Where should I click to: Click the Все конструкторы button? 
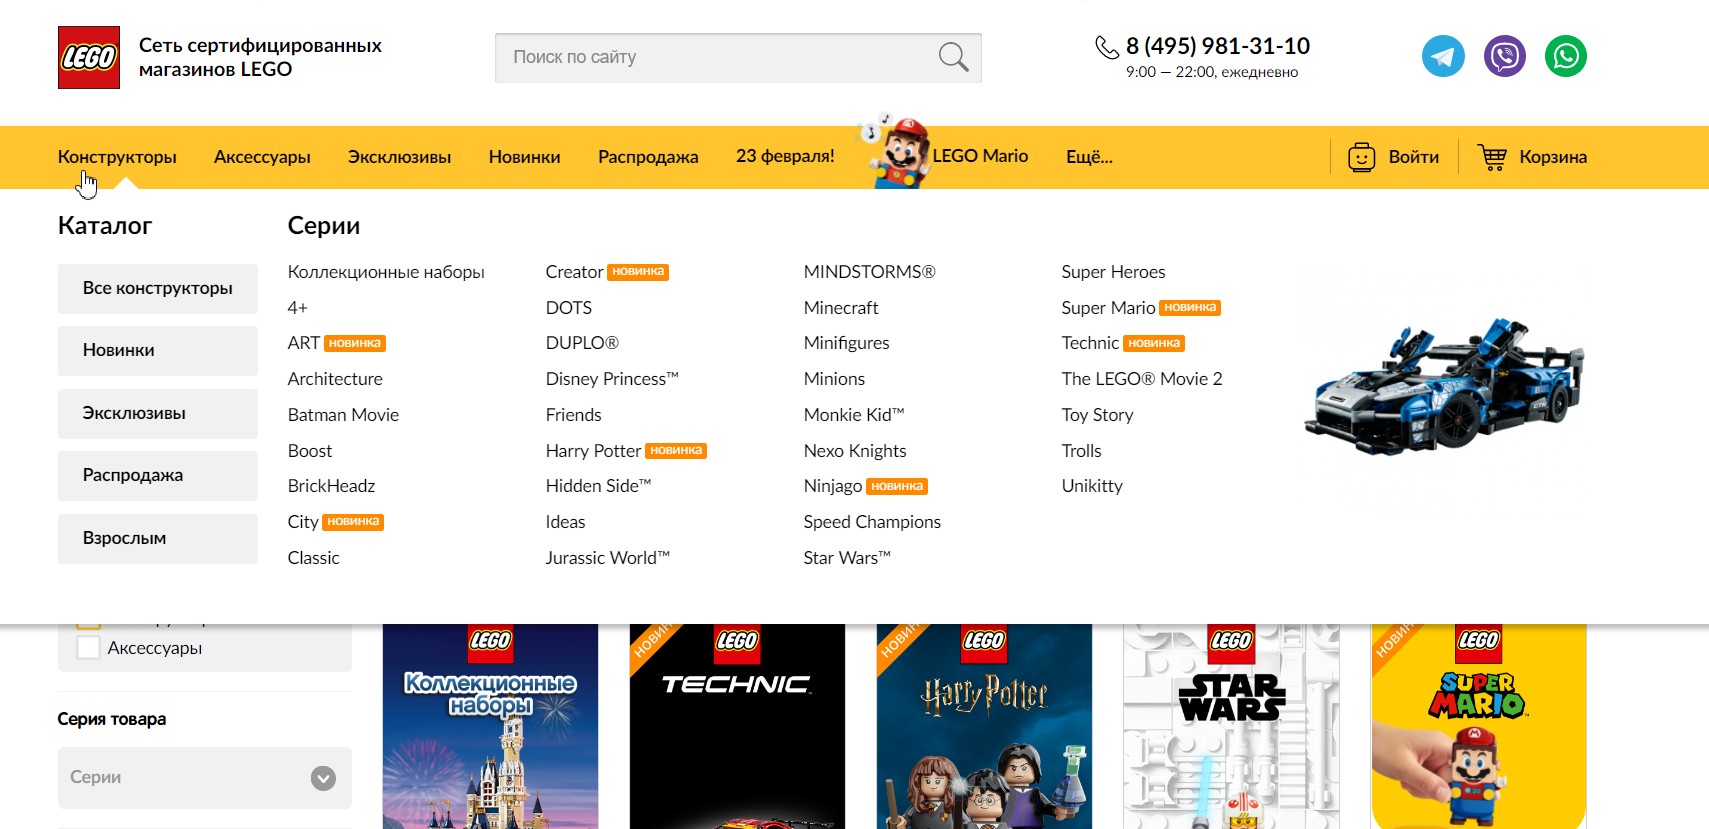pos(157,288)
